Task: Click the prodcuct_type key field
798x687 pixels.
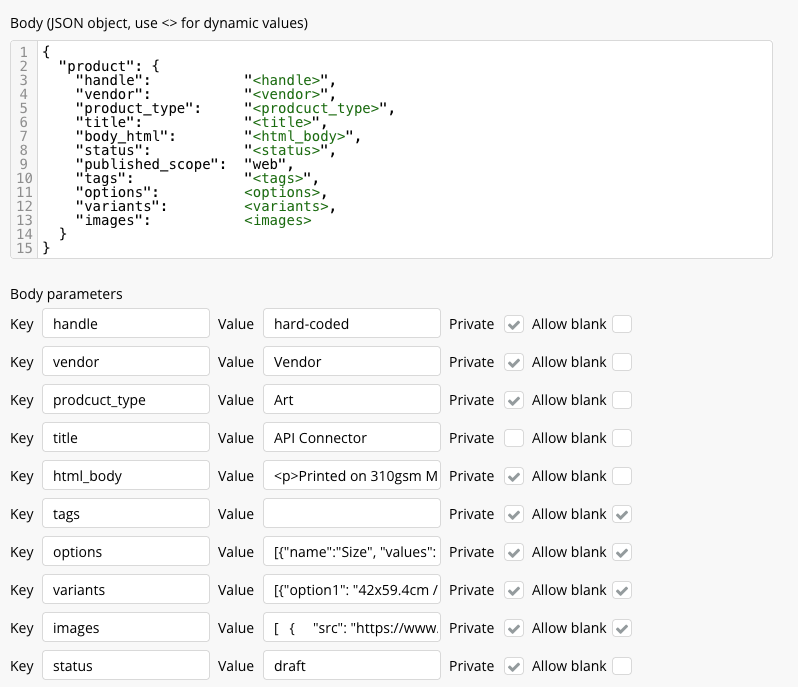Action: click(x=125, y=400)
